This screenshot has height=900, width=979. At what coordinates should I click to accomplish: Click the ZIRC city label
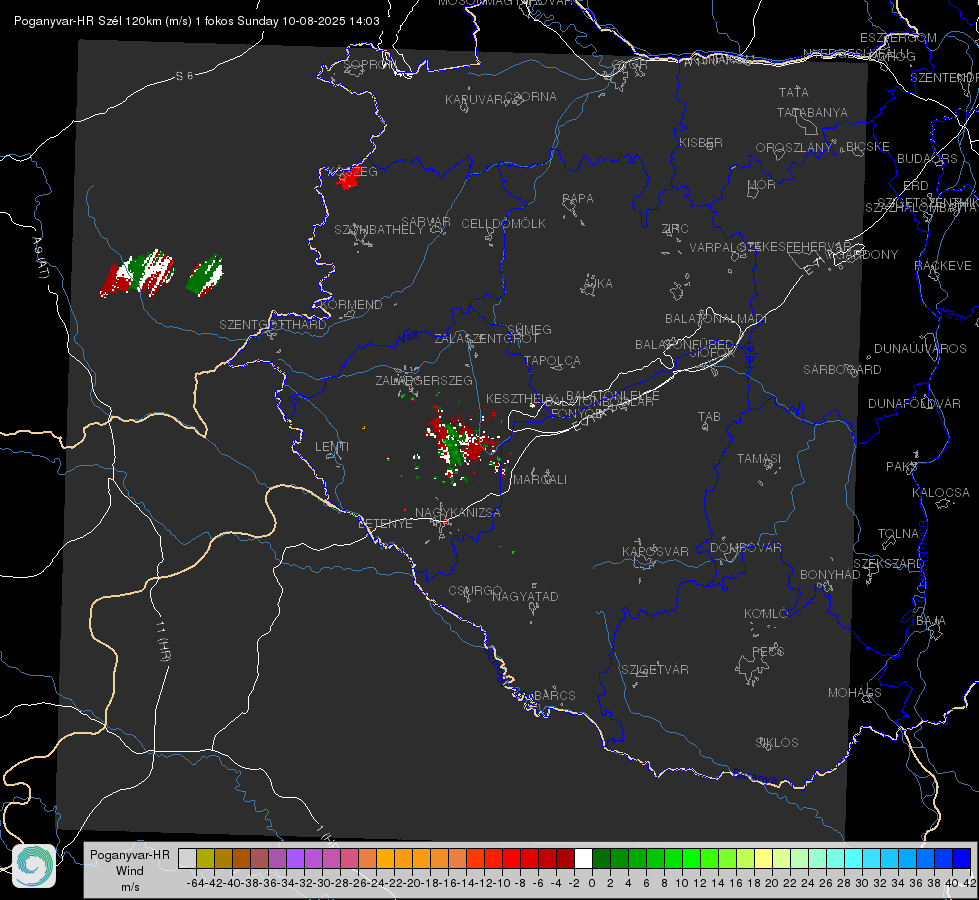point(675,229)
